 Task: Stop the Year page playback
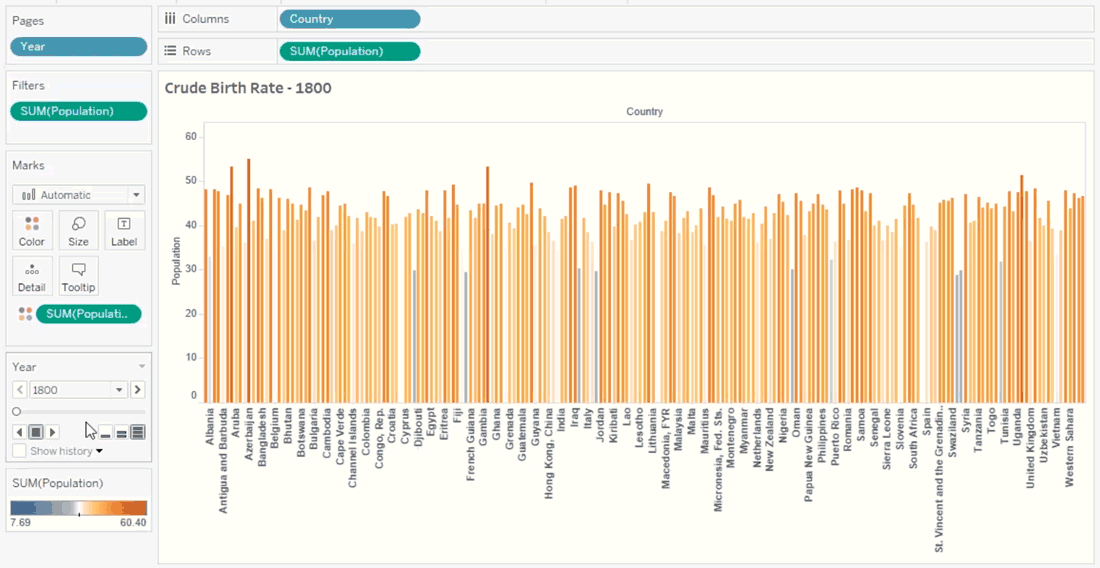[35, 432]
